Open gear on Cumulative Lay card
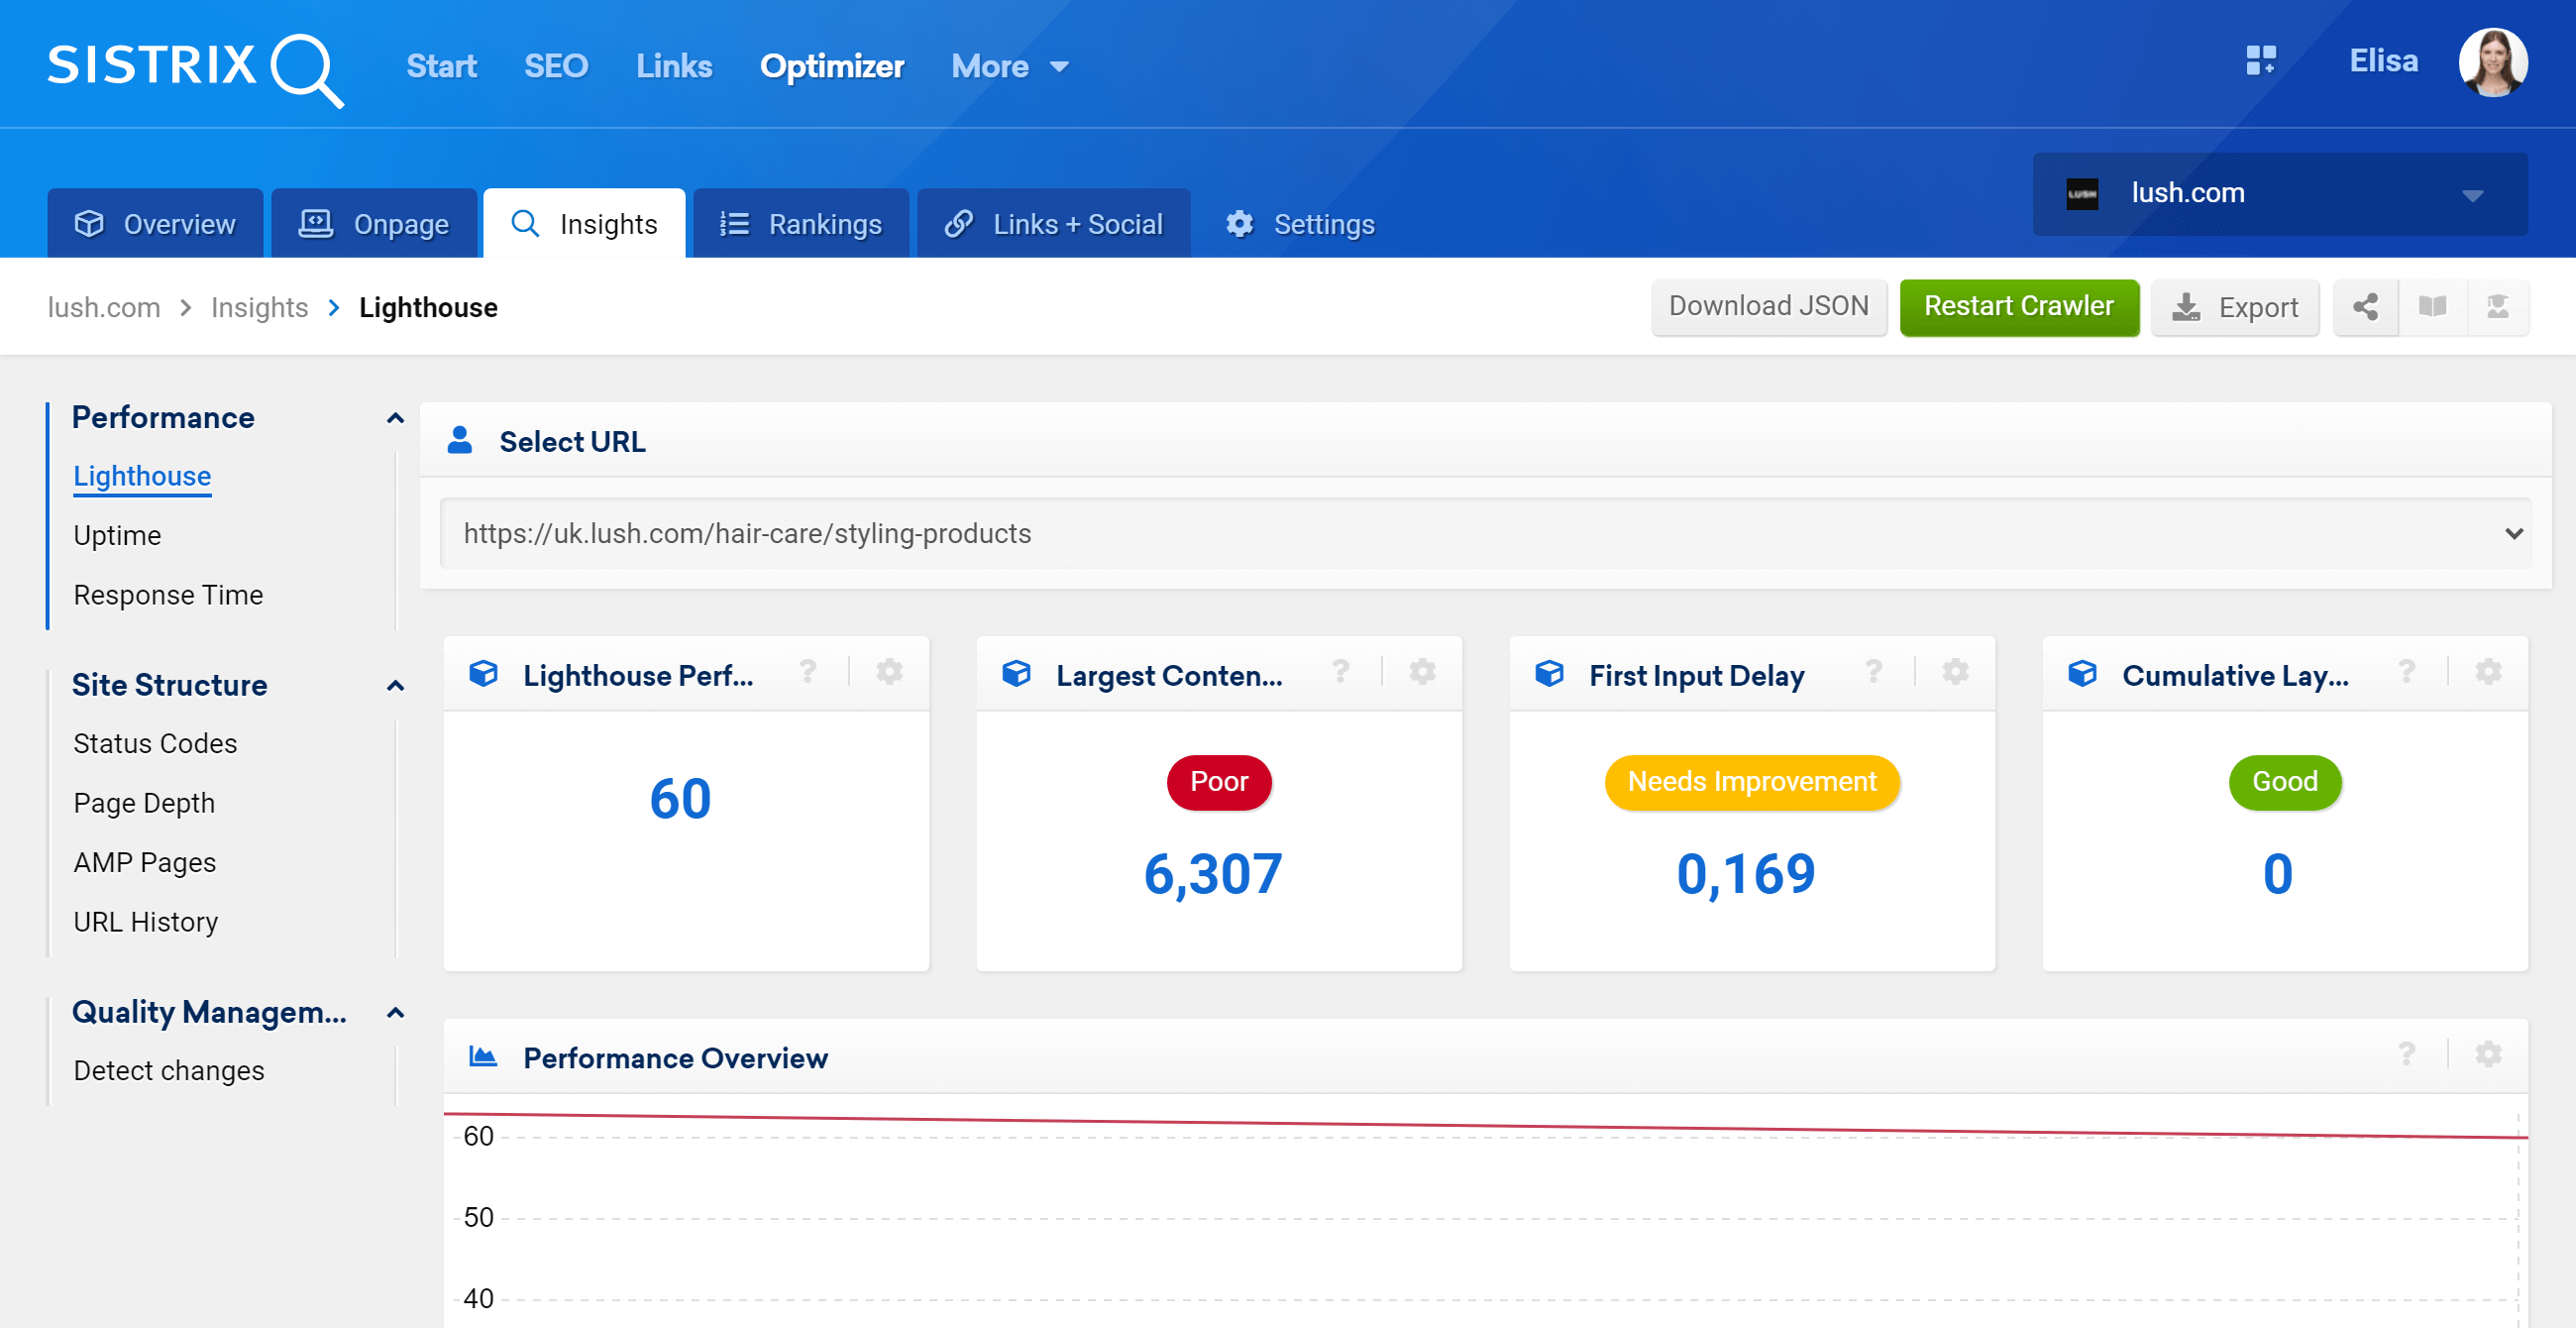Image resolution: width=2576 pixels, height=1328 pixels. point(2488,672)
